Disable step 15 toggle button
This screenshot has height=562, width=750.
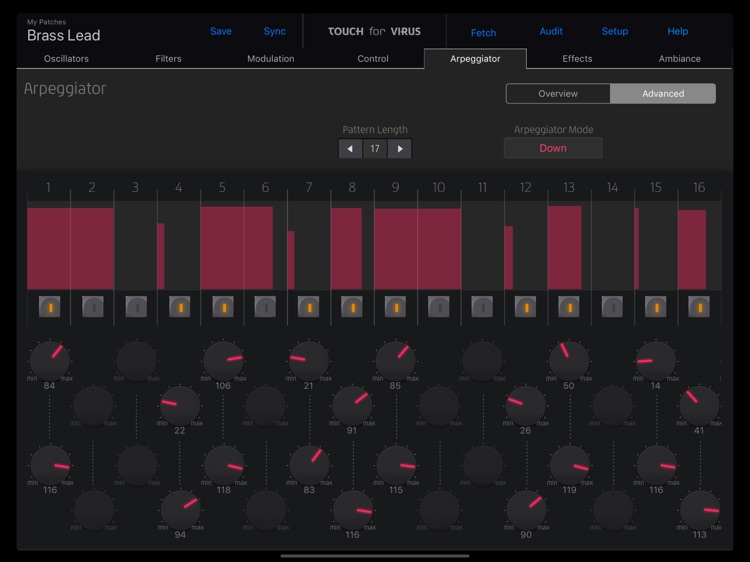656,307
